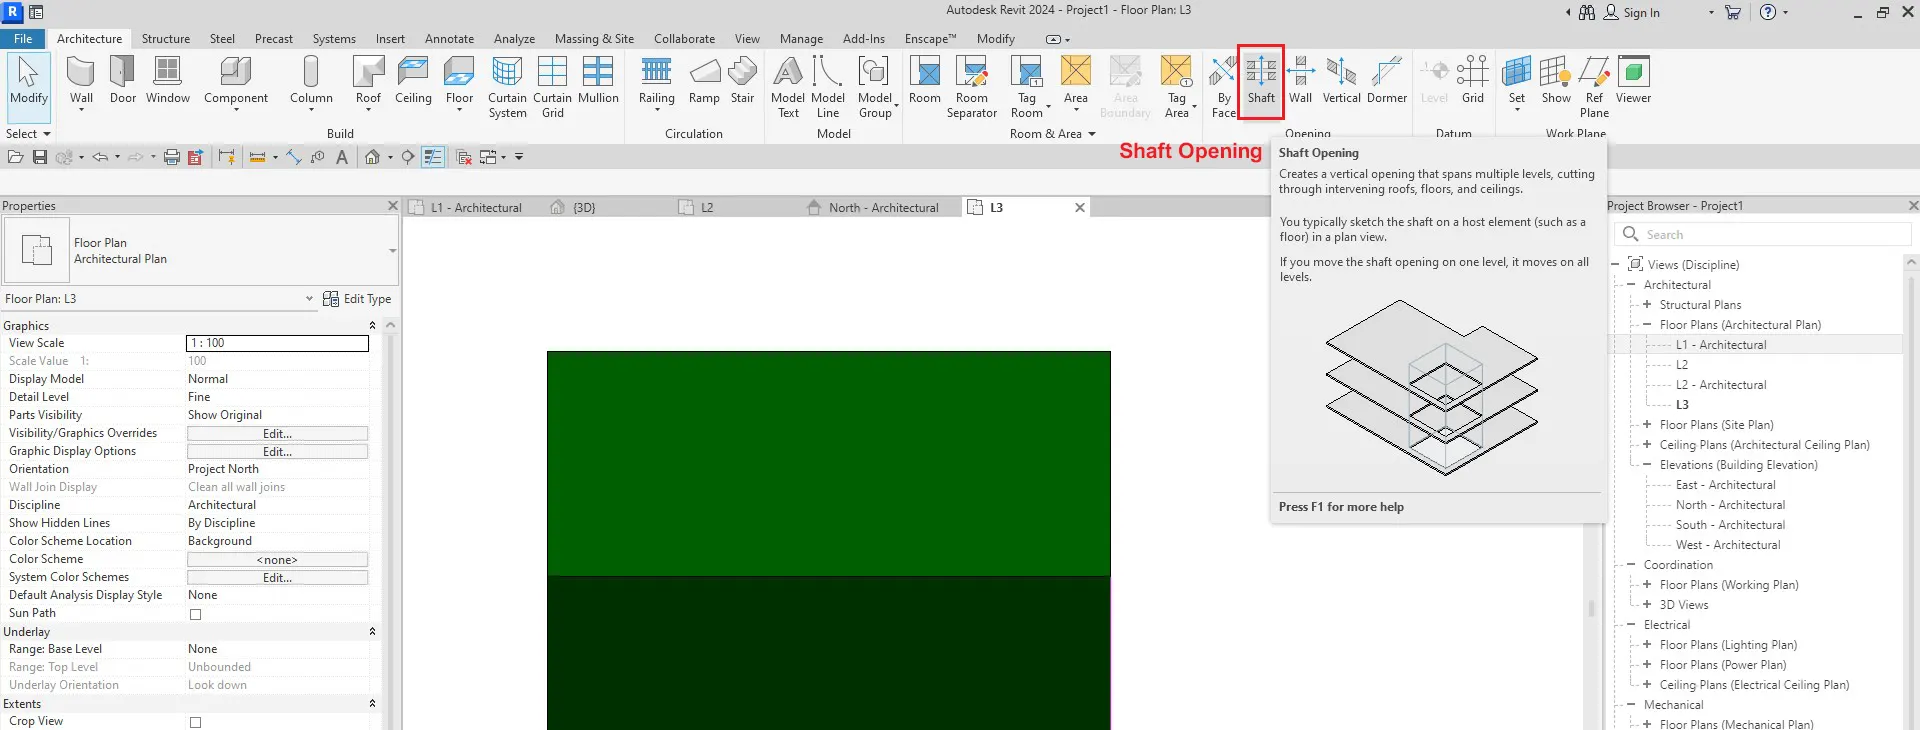Select the Room Separator tool
This screenshot has width=1920, height=730.
pyautogui.click(x=972, y=88)
